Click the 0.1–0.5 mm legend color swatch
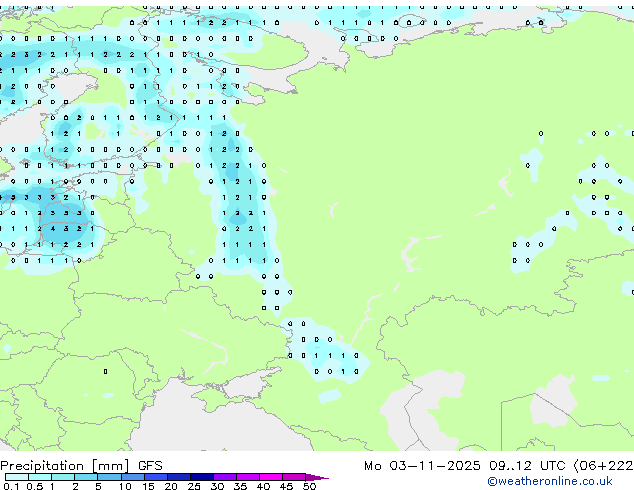Image resolution: width=634 pixels, height=490 pixels. coord(17,477)
